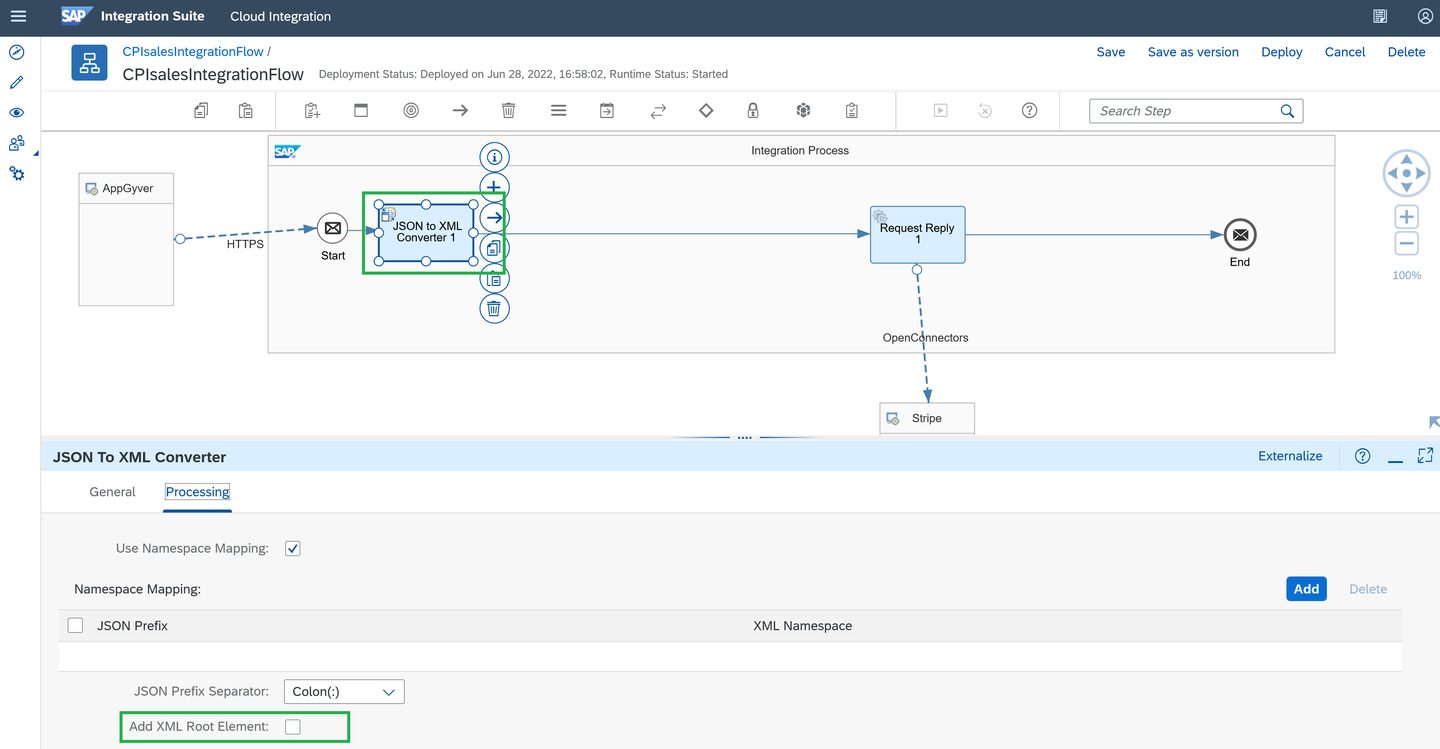Image resolution: width=1440 pixels, height=749 pixels.
Task: Open the Persistence hexagon palette icon
Action: 802,111
